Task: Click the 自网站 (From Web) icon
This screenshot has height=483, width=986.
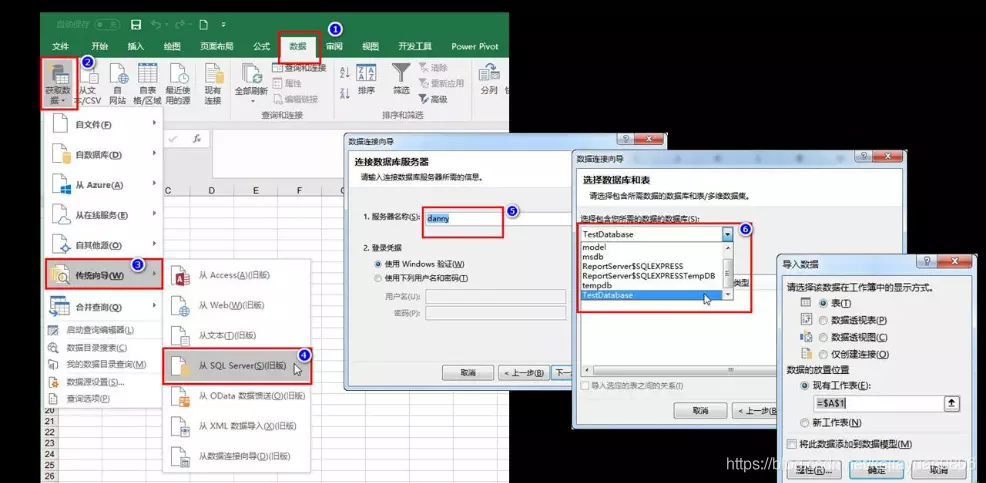Action: (118, 74)
